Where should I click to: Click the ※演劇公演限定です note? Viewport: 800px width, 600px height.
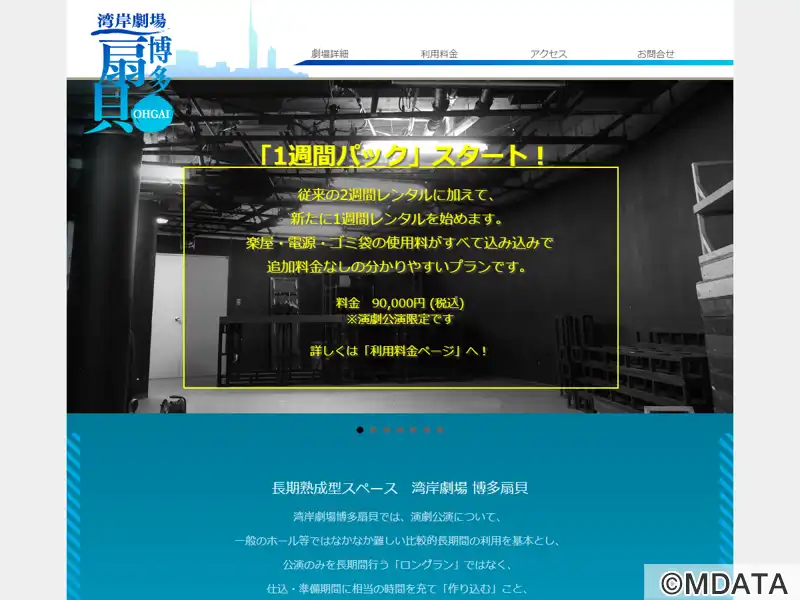coord(400,319)
